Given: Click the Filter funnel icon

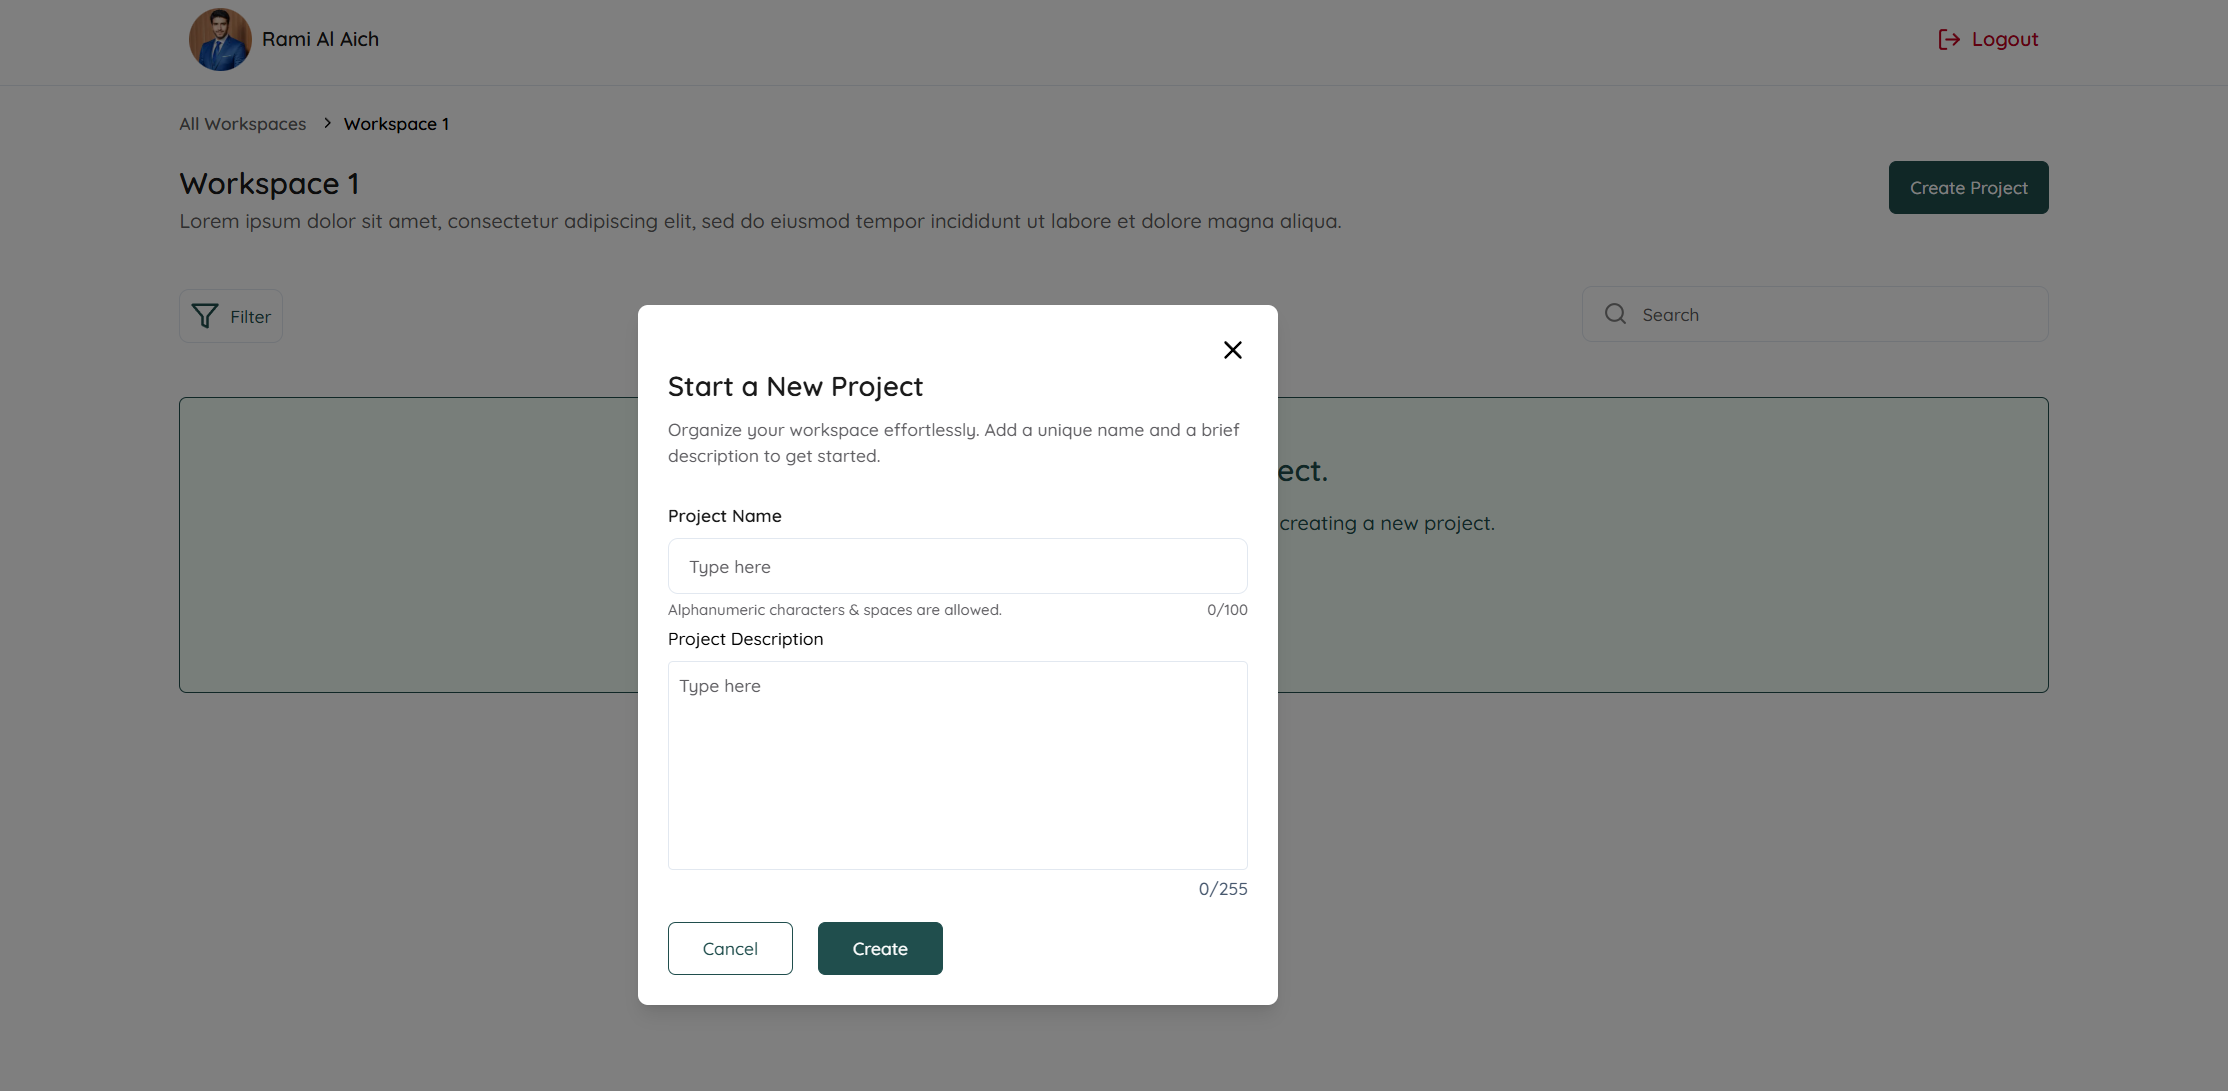Looking at the screenshot, I should [205, 316].
